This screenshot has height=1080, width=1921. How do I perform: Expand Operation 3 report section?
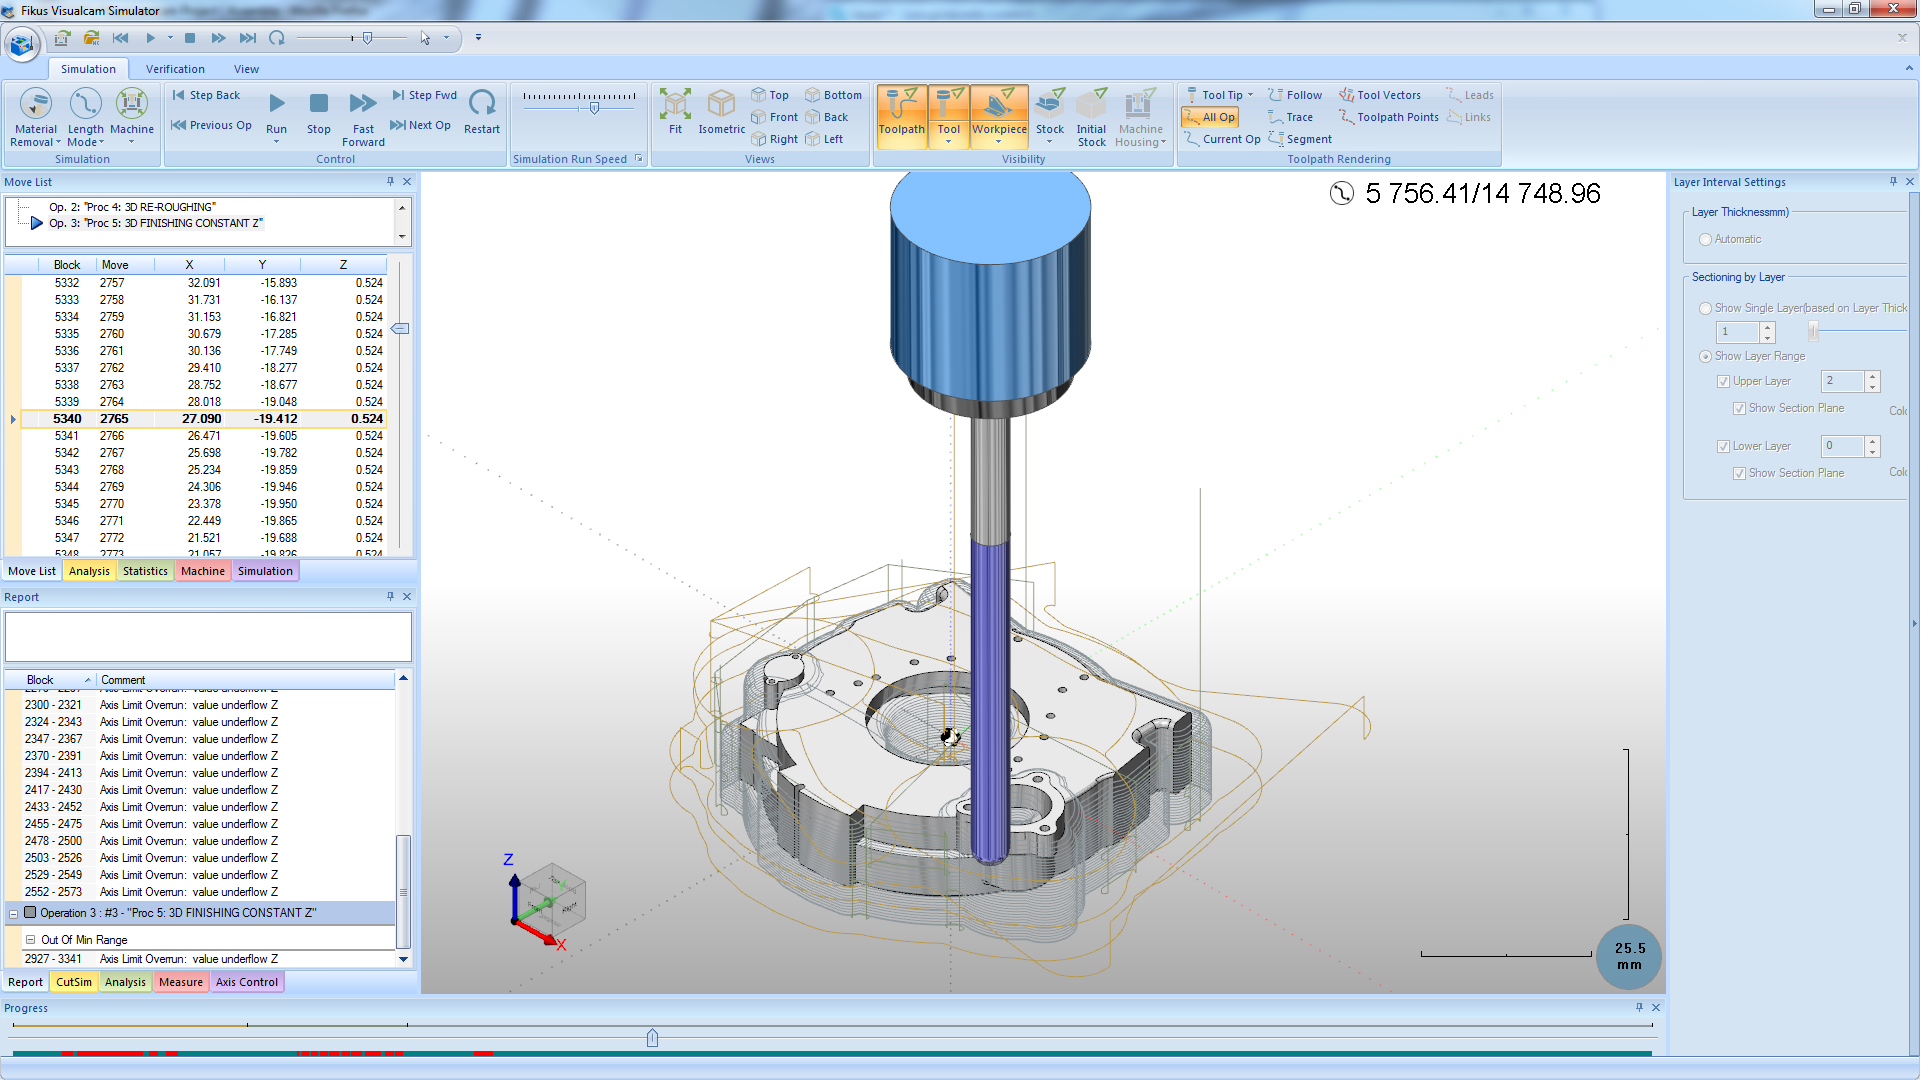coord(12,913)
